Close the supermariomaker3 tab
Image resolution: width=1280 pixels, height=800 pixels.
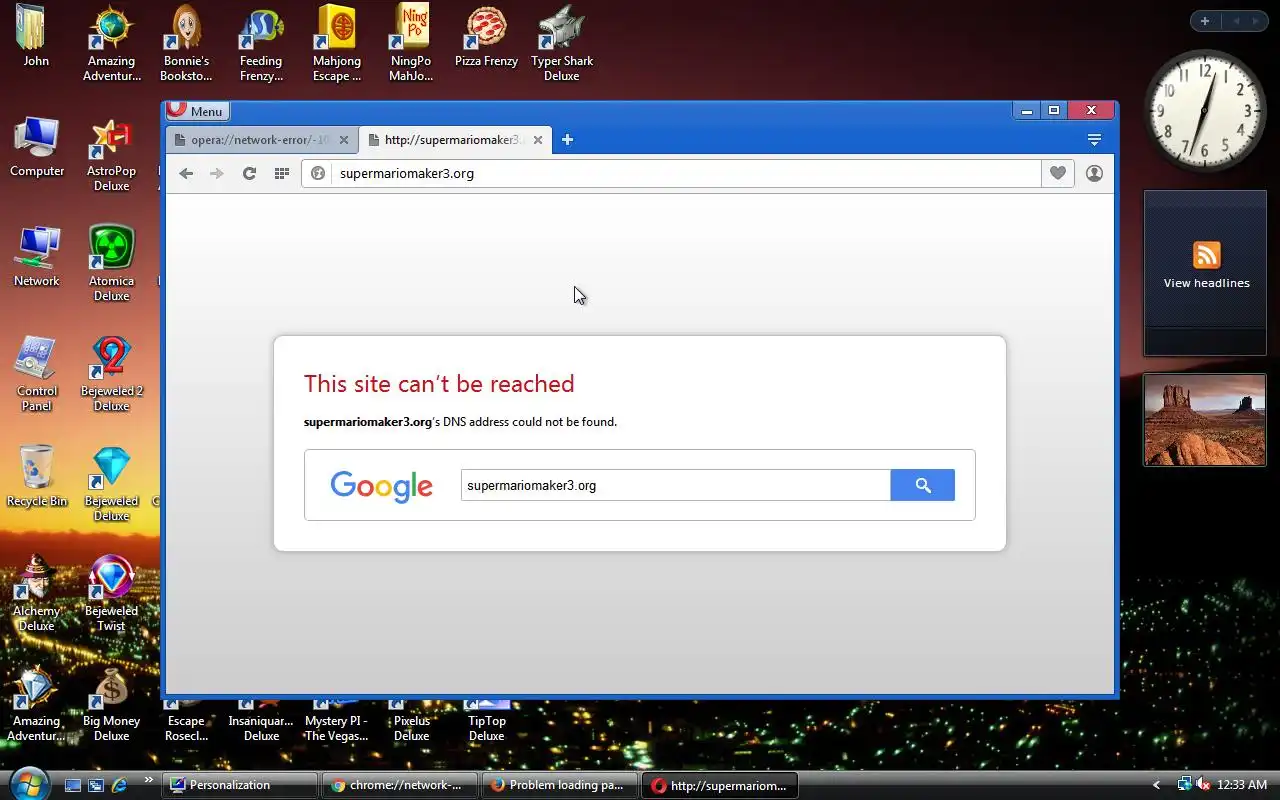537,140
